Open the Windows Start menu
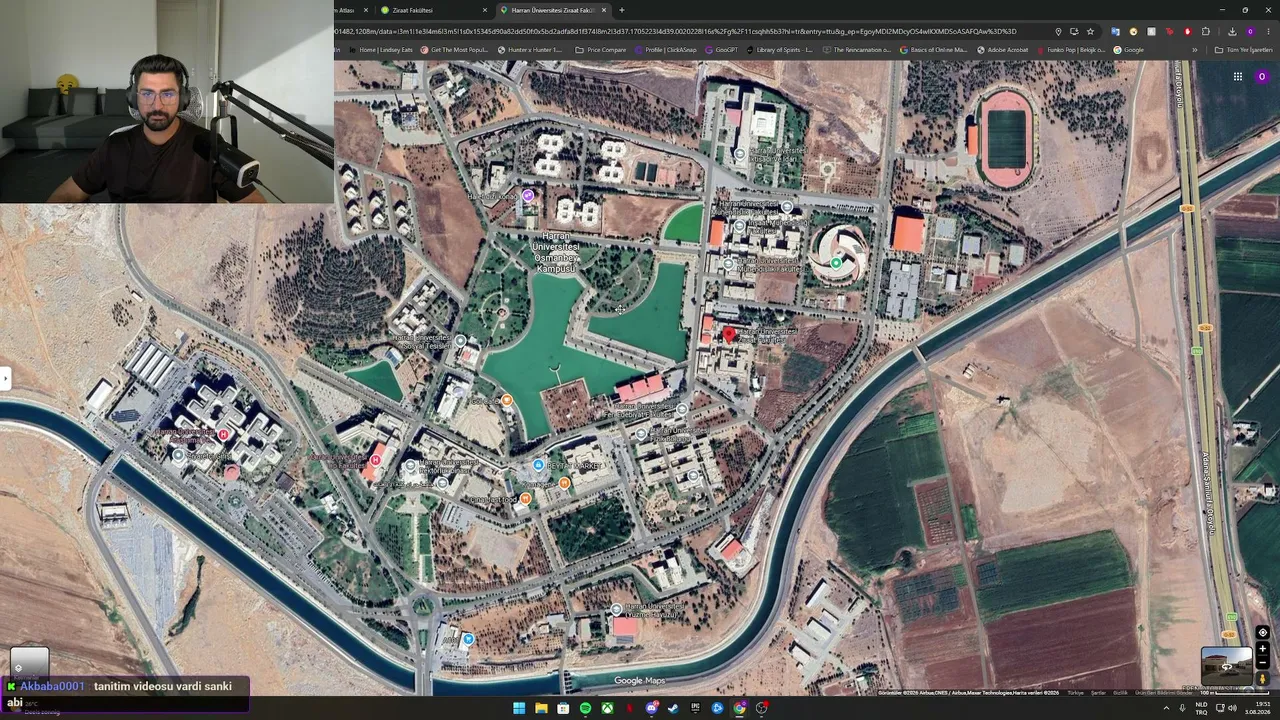The width and height of the screenshot is (1280, 720). pyautogui.click(x=519, y=708)
